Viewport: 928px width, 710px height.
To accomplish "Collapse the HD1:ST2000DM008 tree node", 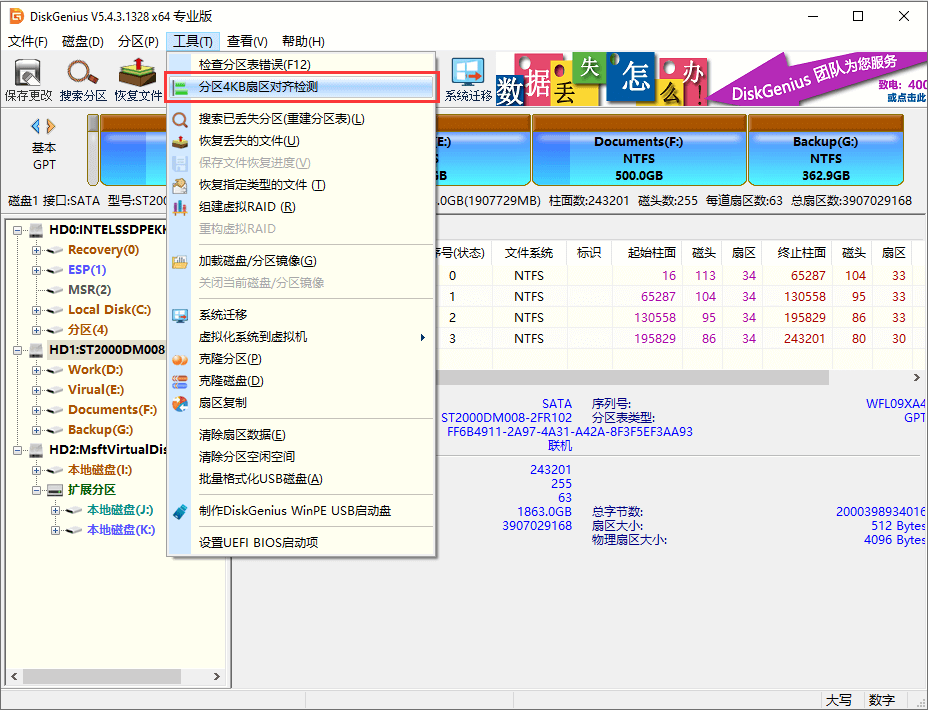I will click(x=18, y=350).
